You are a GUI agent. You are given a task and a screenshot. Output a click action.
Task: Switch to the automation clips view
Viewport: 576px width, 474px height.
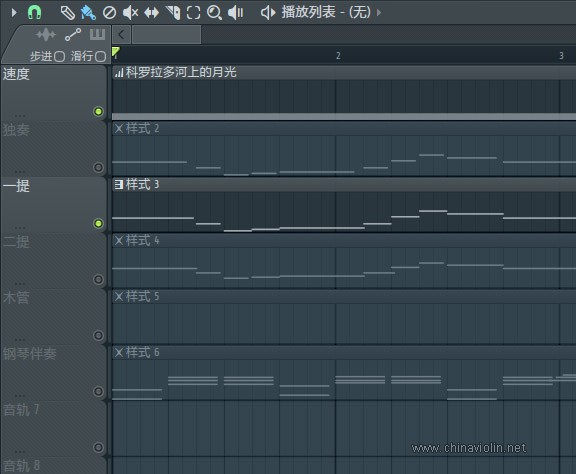(x=73, y=35)
